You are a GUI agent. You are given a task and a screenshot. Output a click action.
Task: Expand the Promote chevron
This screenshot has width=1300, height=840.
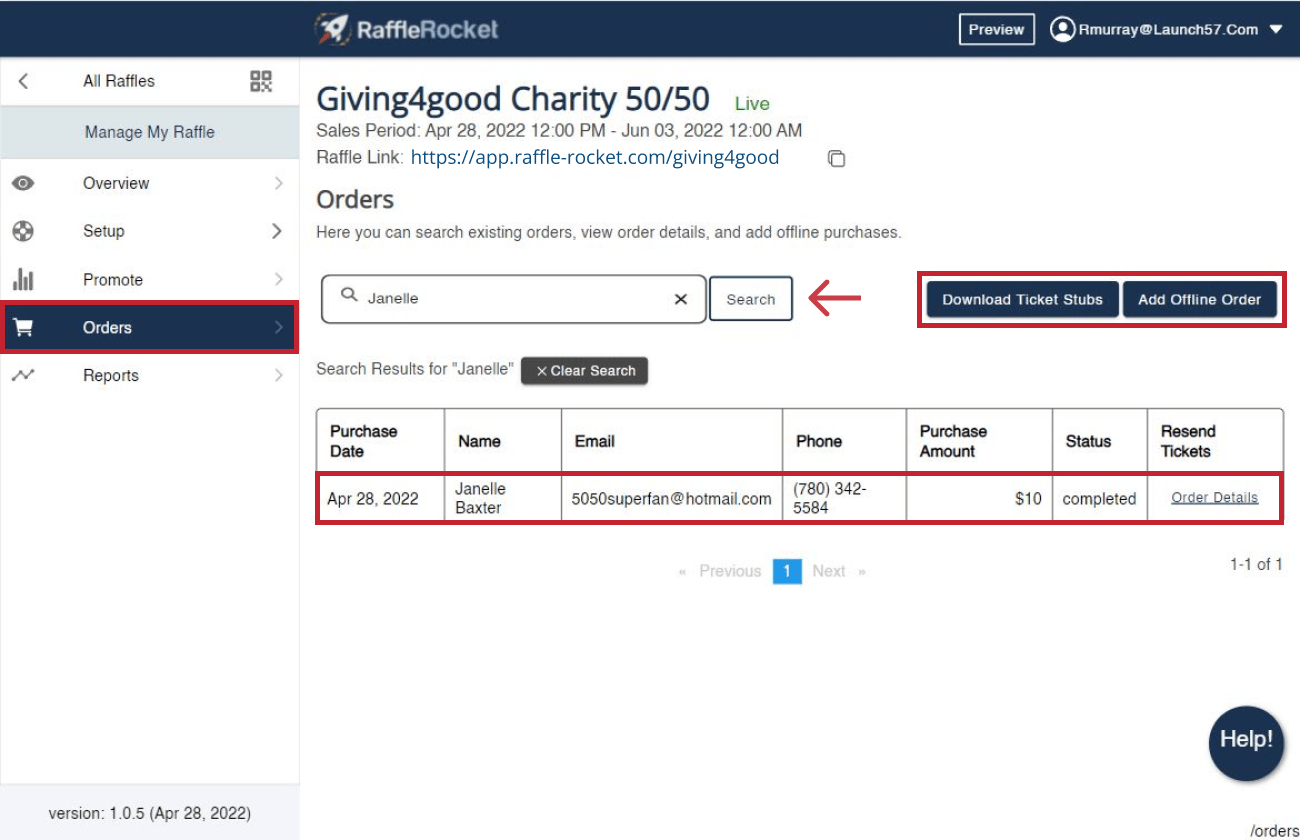pyautogui.click(x=278, y=279)
